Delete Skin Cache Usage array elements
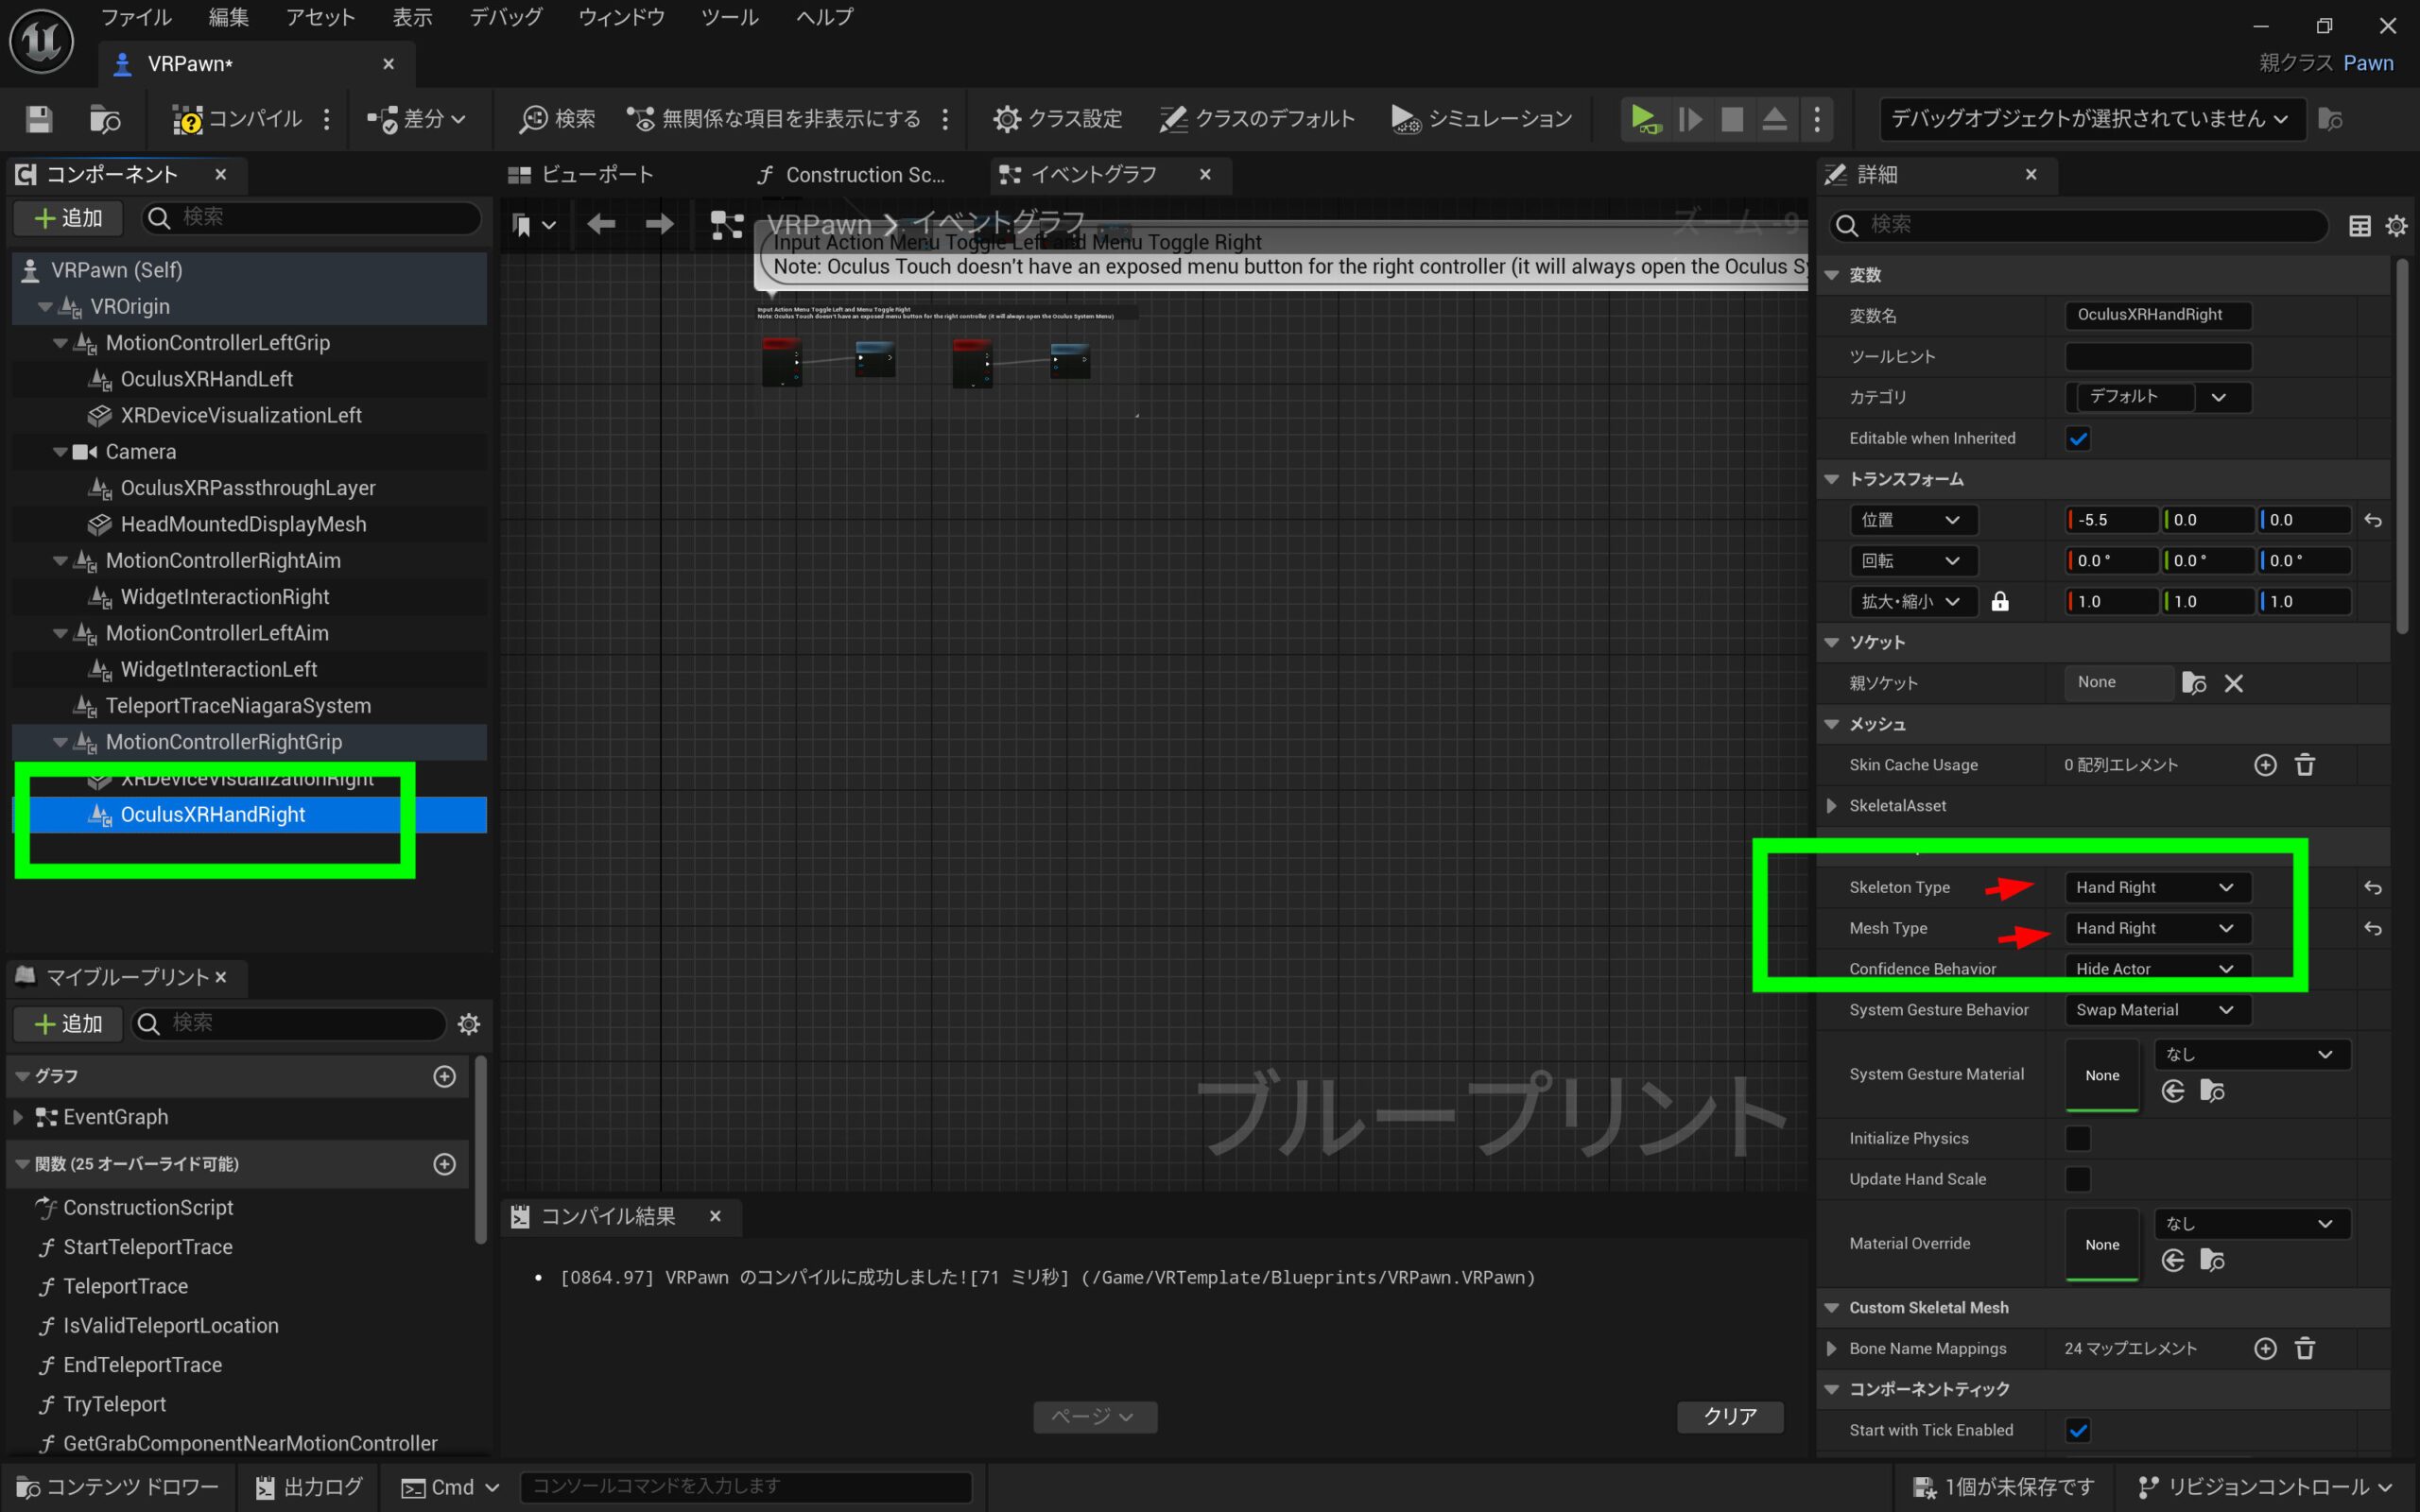 coord(2304,765)
